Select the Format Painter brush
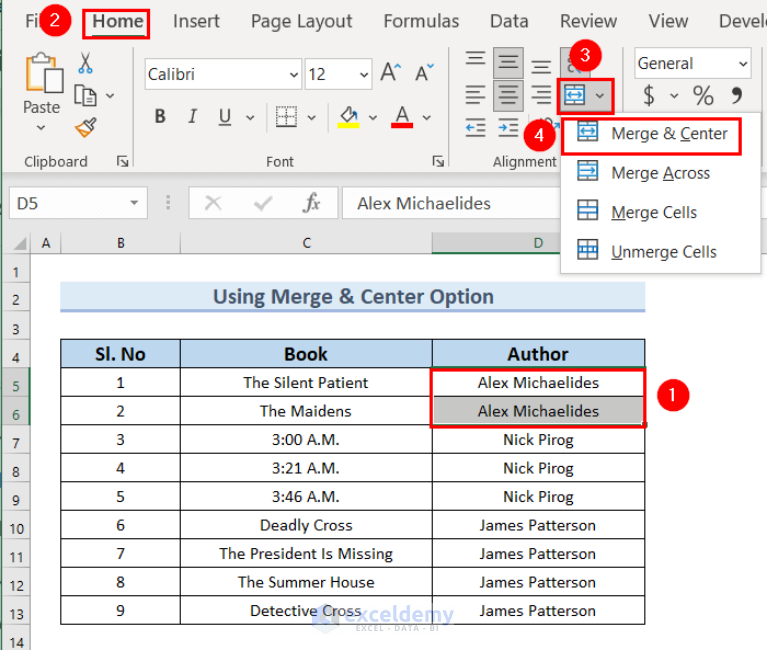 coord(86,128)
